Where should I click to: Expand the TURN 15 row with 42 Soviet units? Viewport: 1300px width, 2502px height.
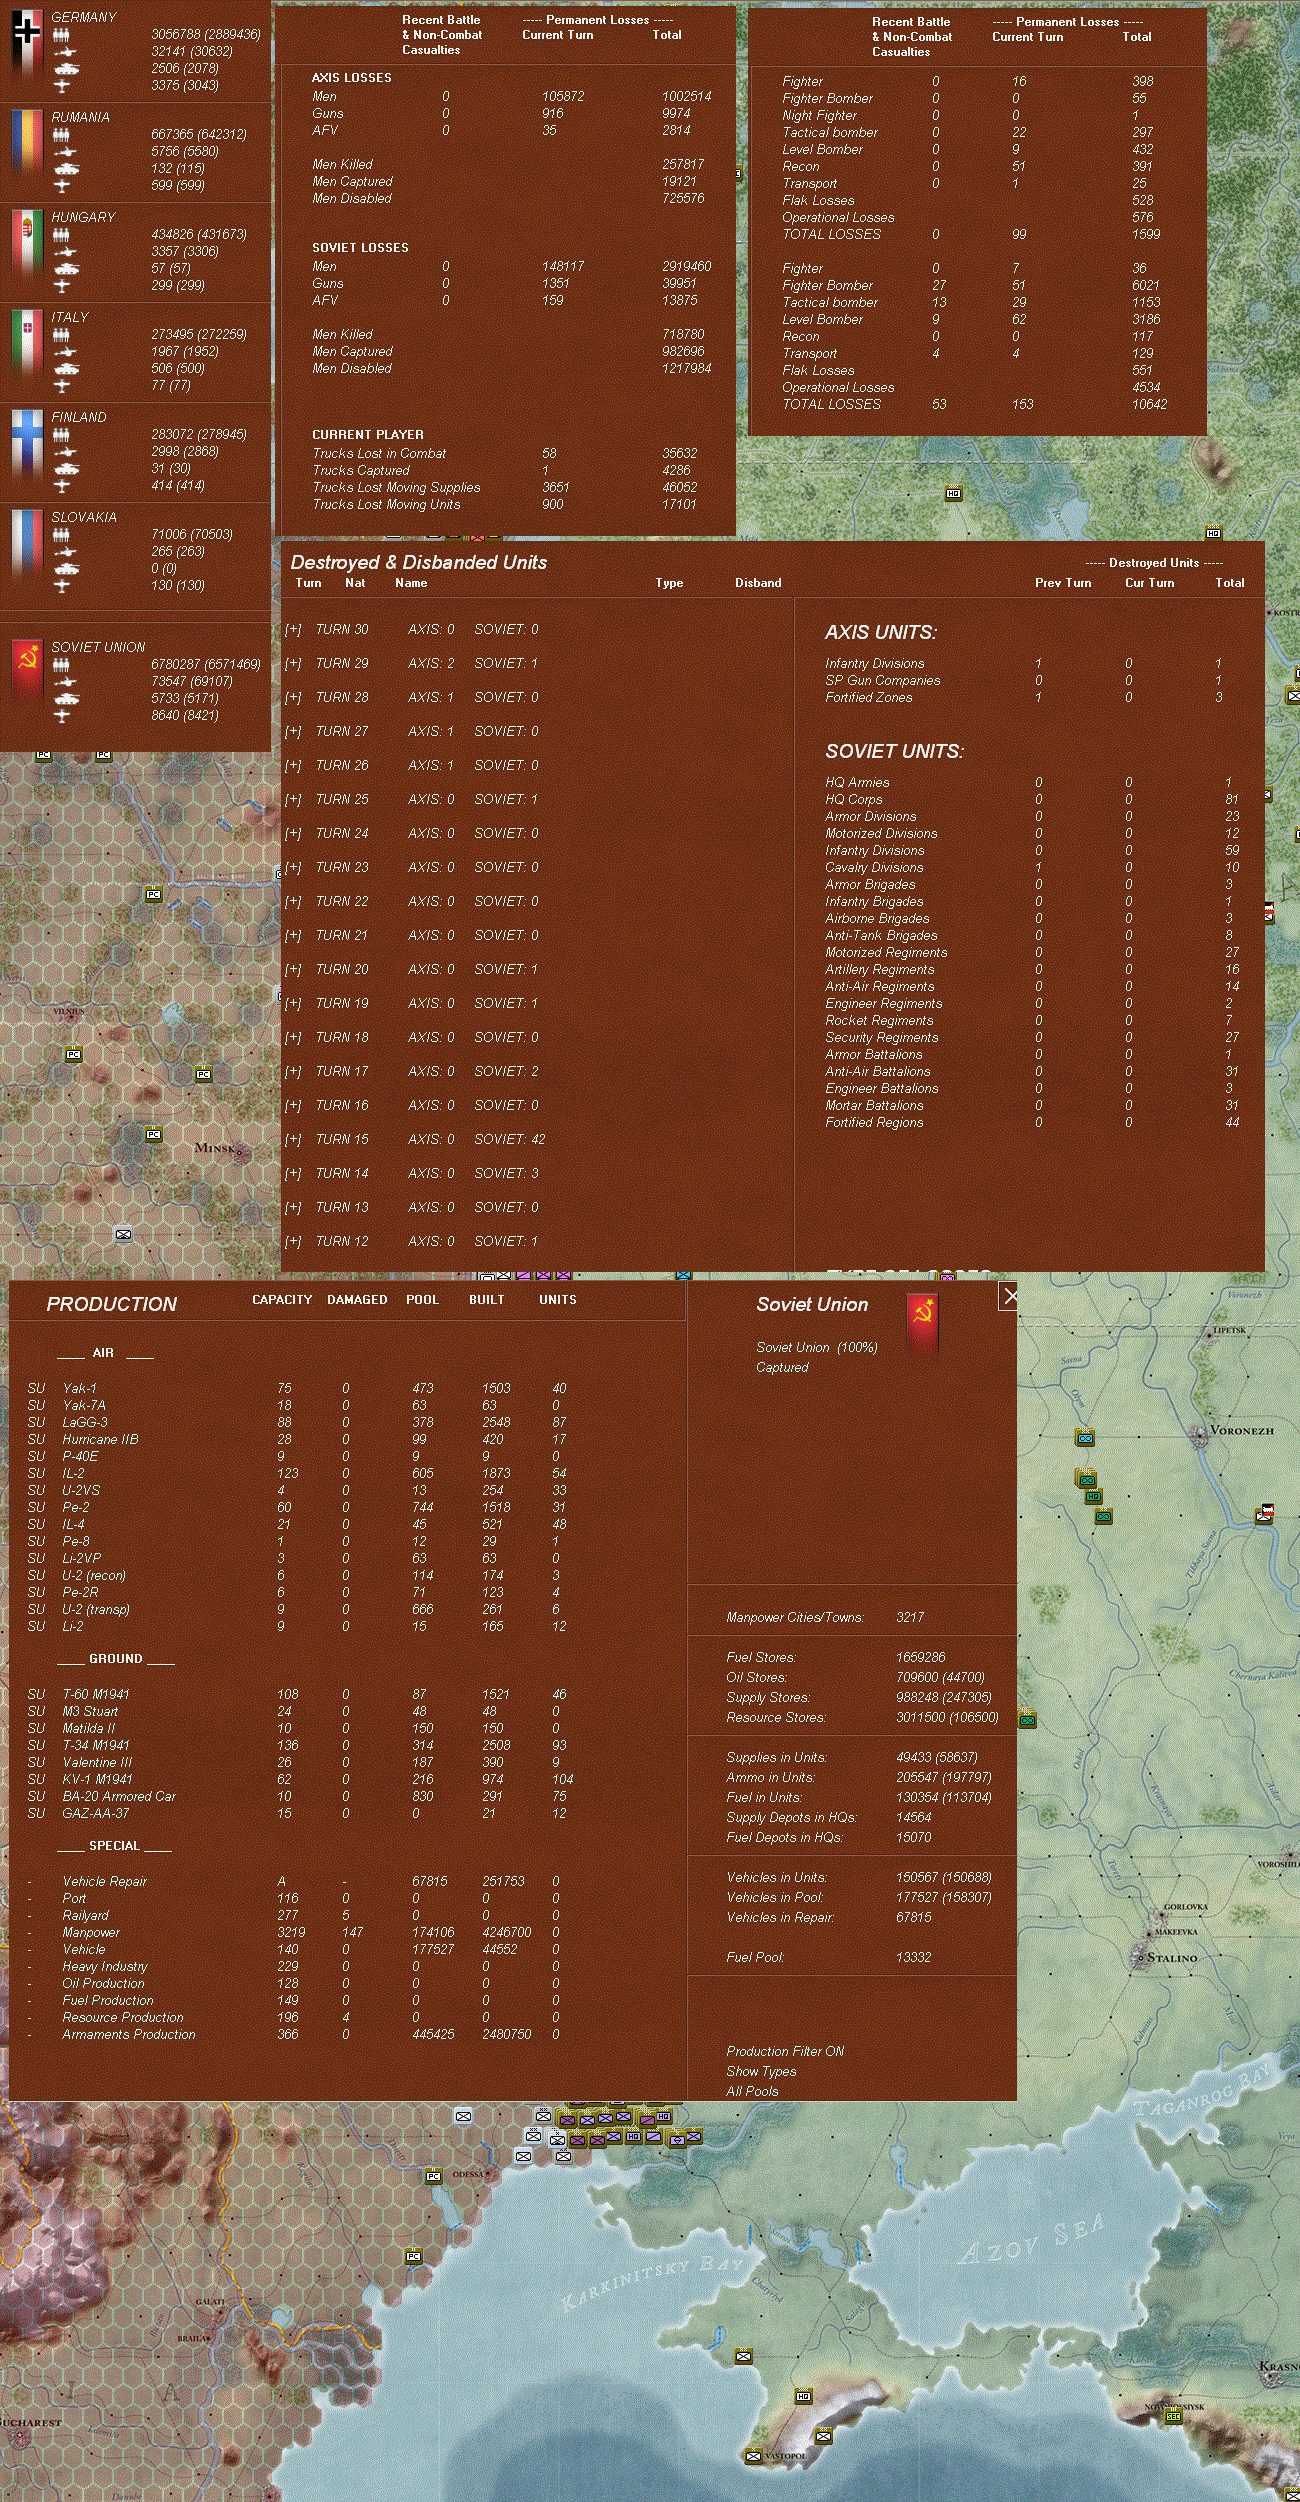pyautogui.click(x=293, y=1140)
